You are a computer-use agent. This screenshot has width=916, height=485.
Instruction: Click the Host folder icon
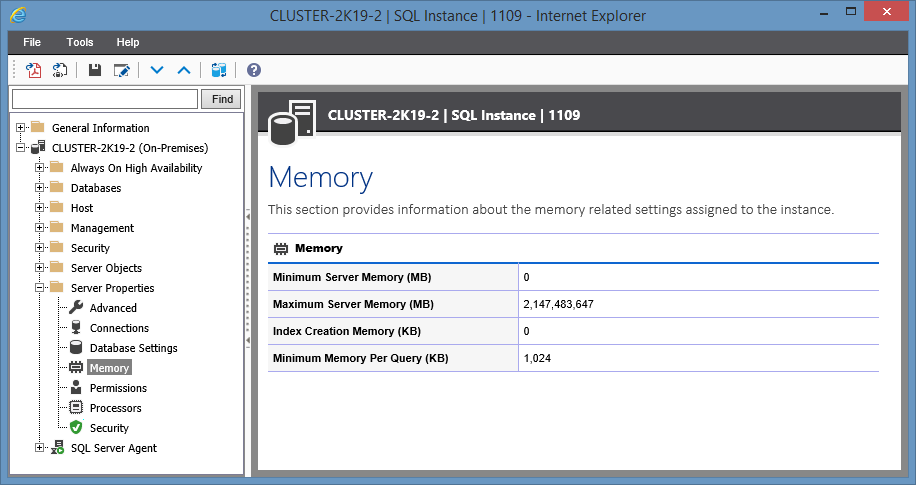pyautogui.click(x=57, y=207)
